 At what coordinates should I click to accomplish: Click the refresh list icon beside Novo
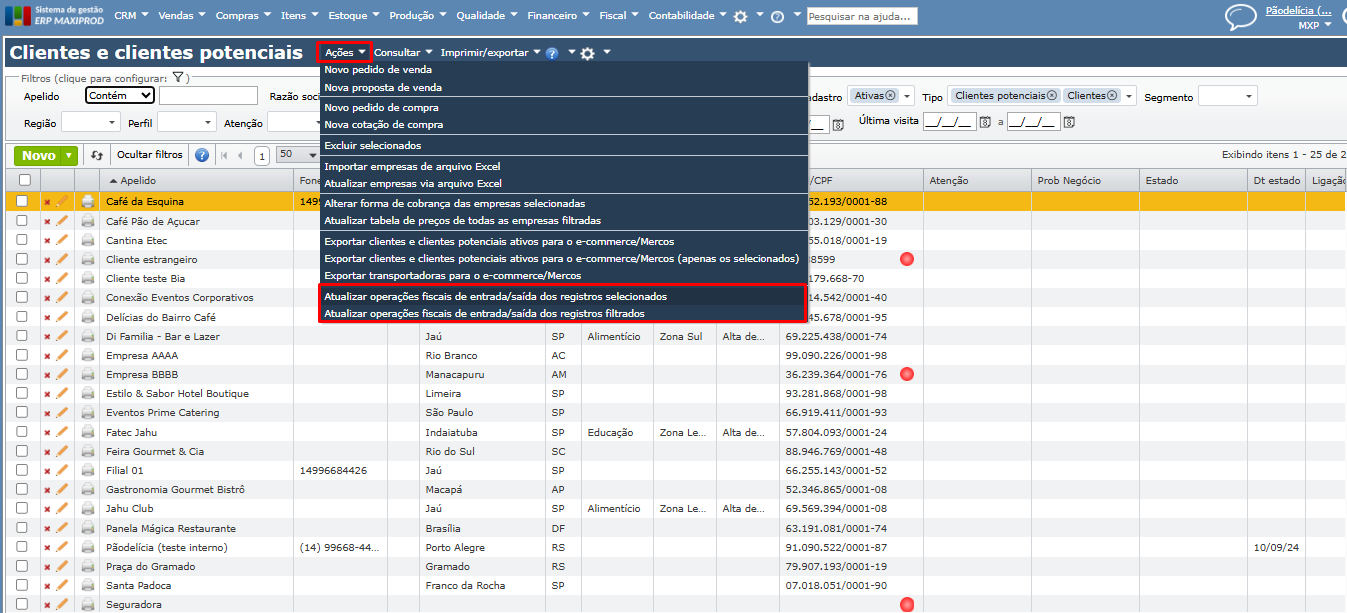[97, 155]
